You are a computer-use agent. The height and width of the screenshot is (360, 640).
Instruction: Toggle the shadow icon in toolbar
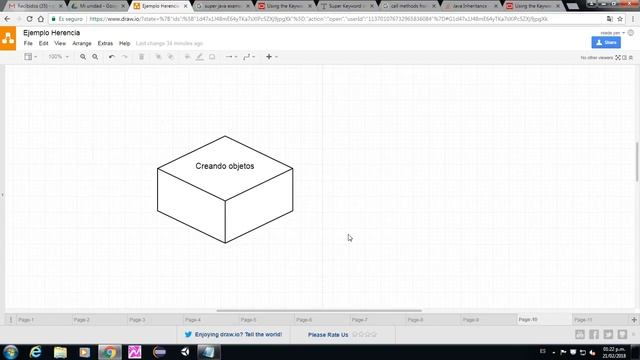[x=212, y=57]
